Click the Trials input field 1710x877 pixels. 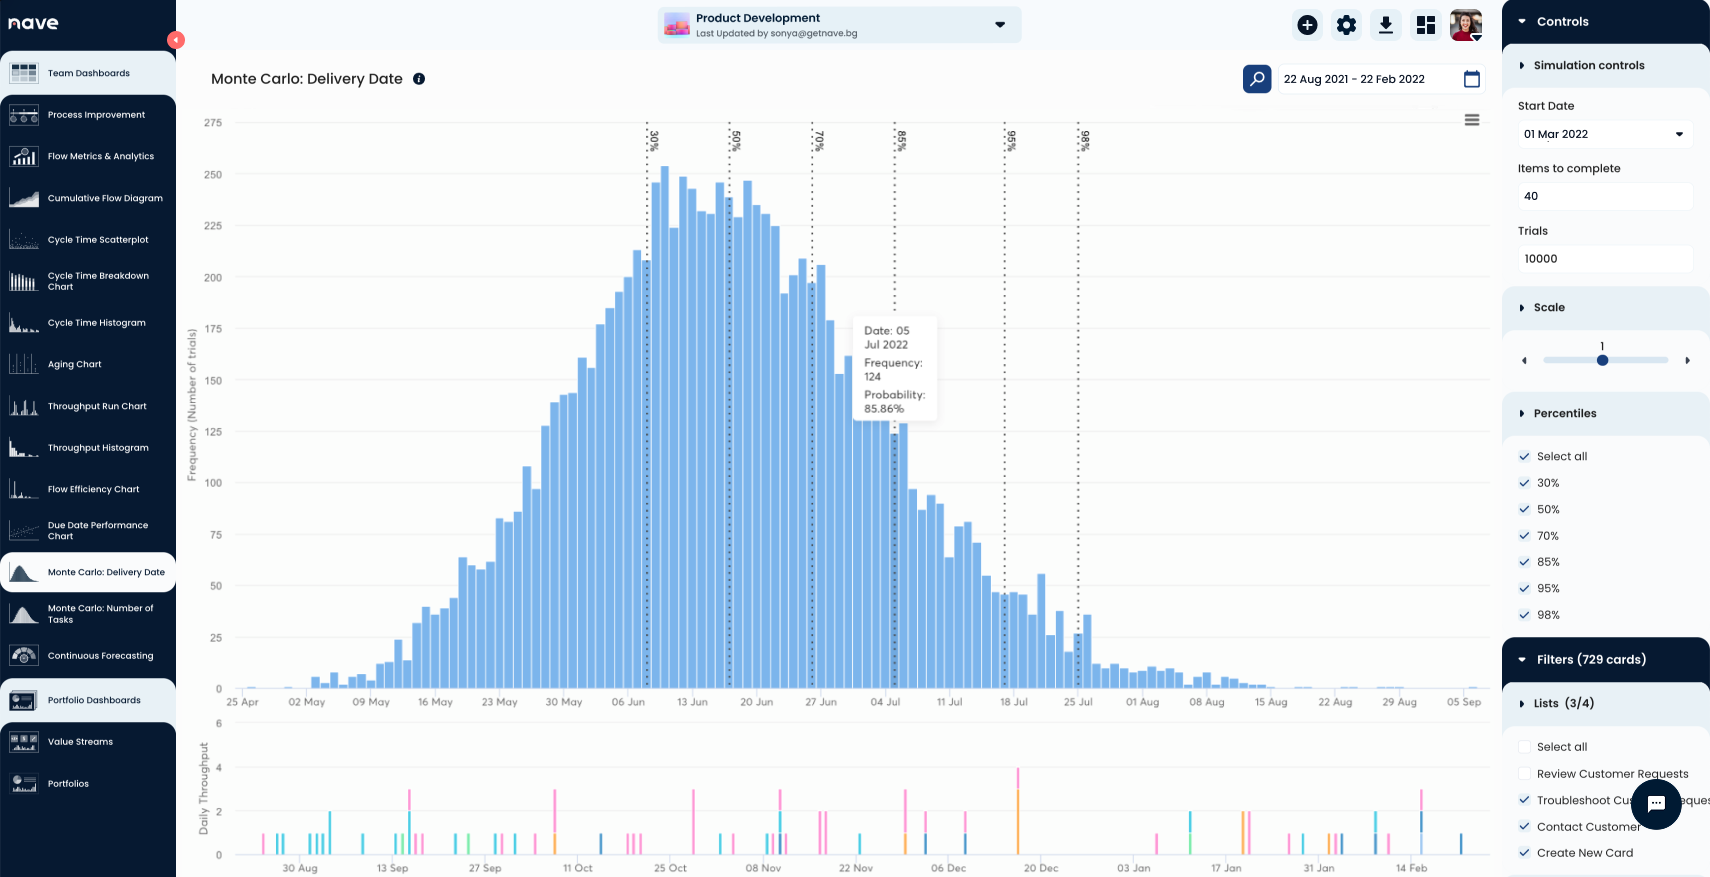(1604, 259)
